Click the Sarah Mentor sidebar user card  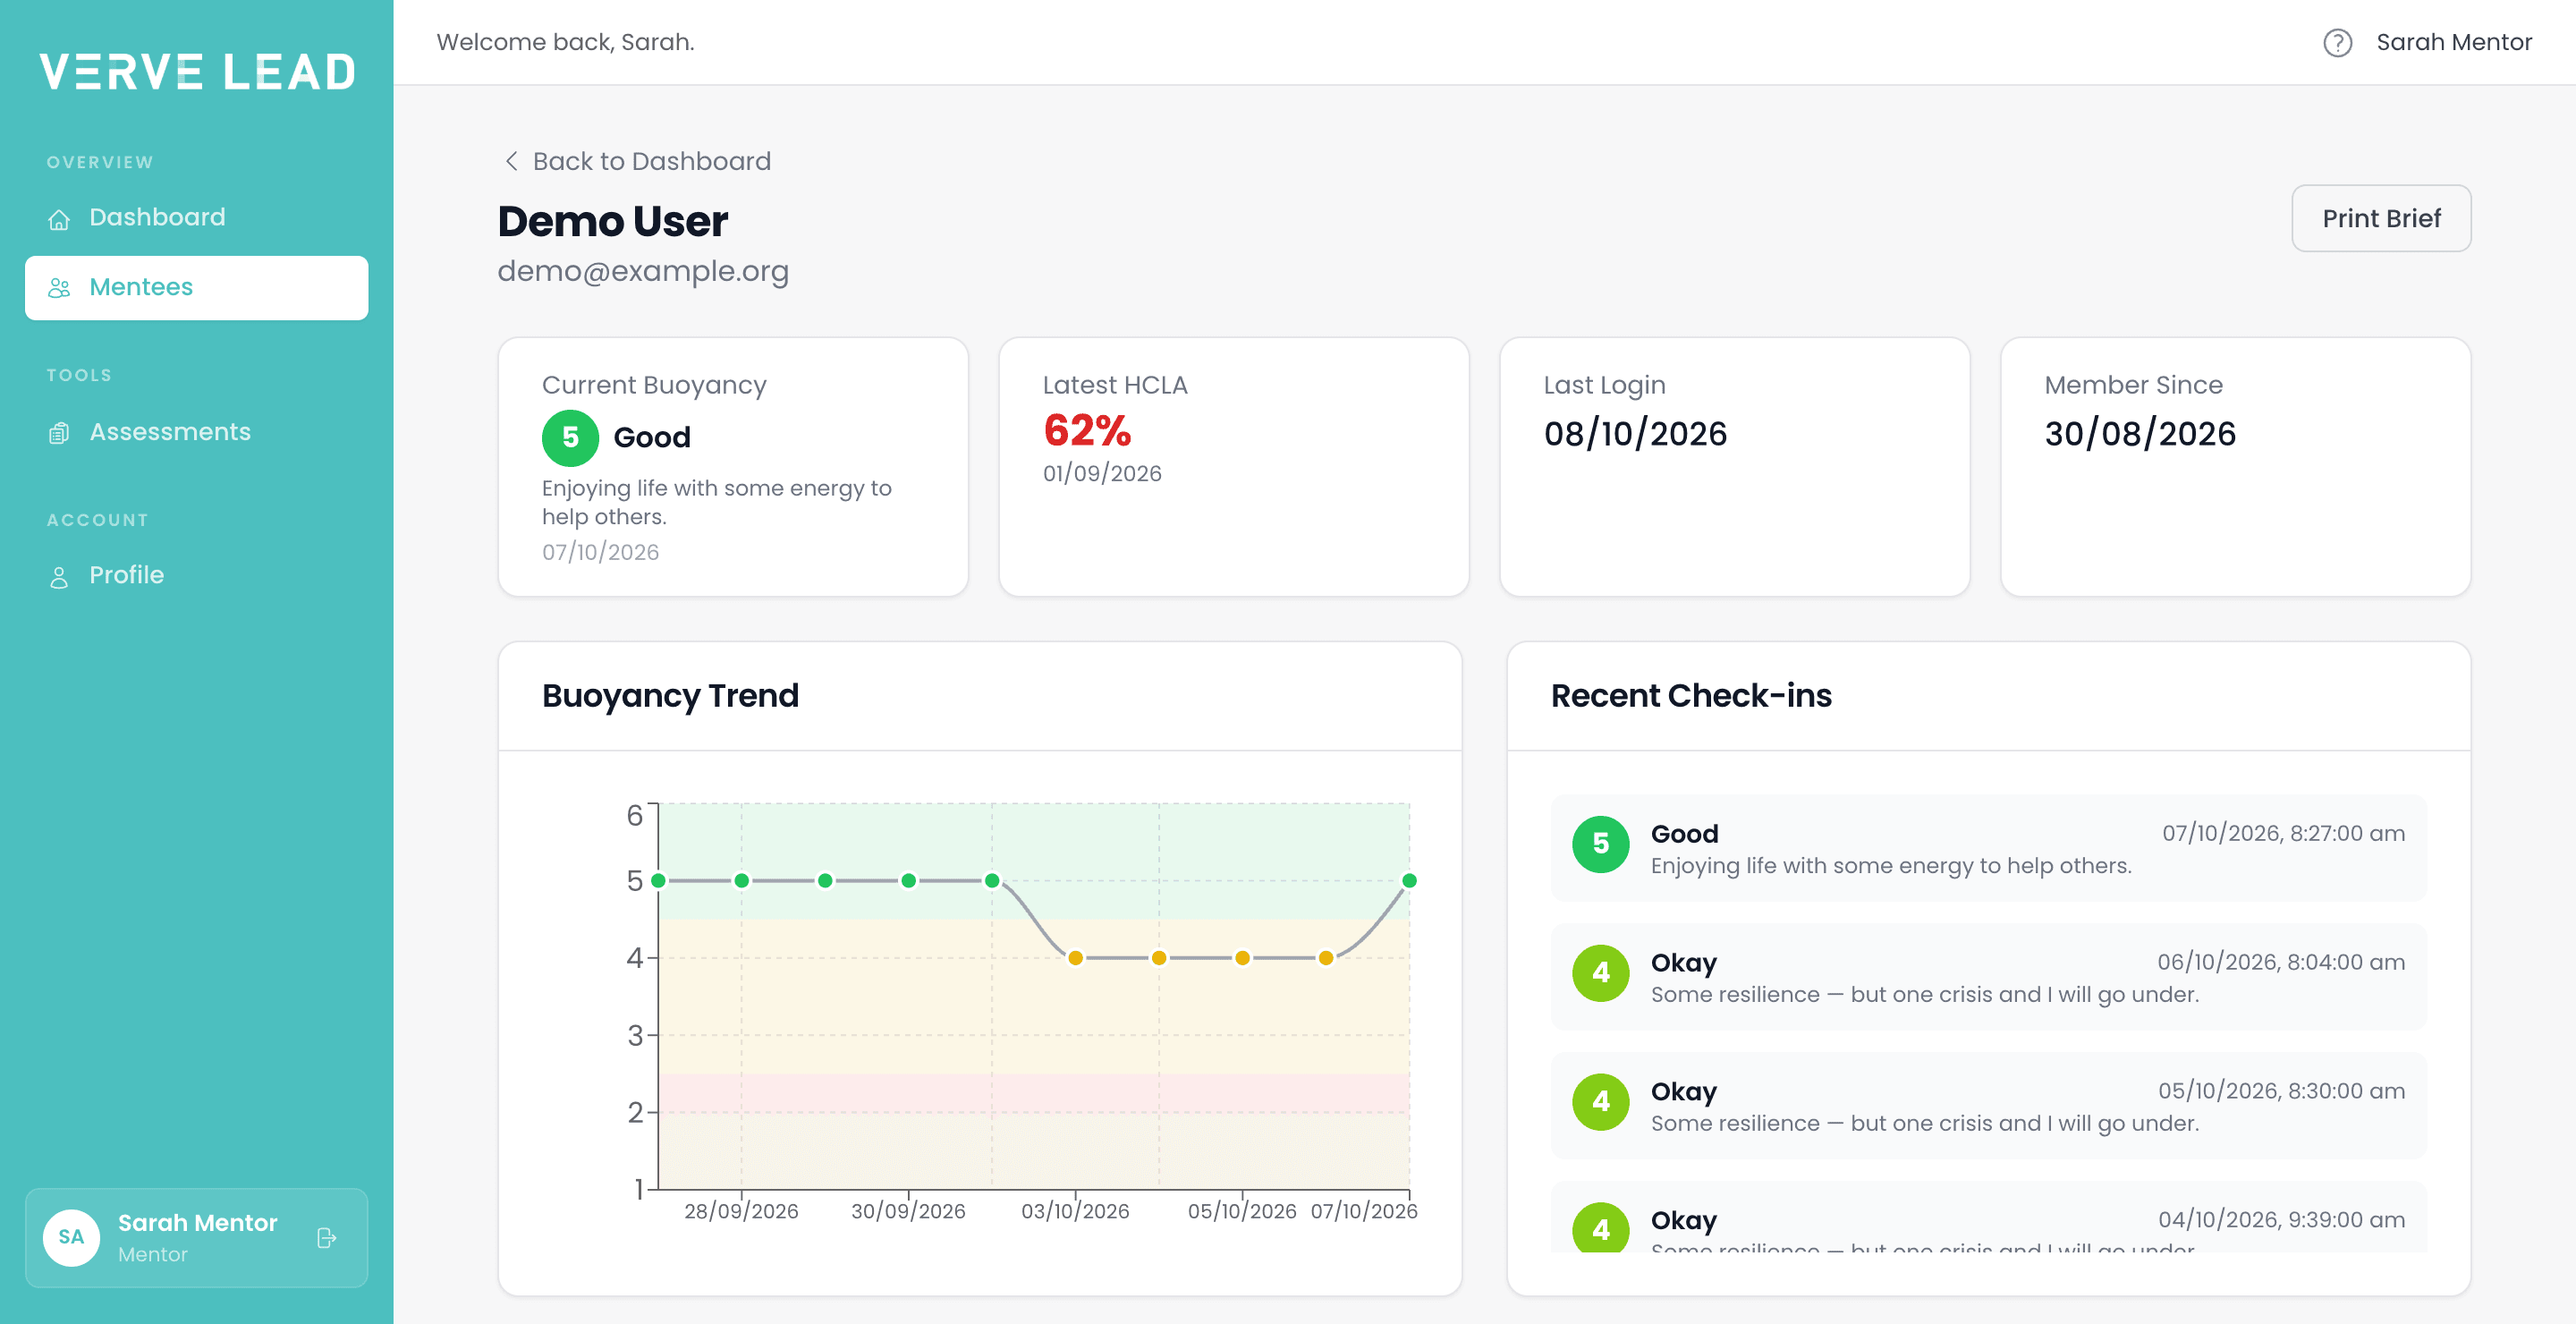tap(196, 1237)
